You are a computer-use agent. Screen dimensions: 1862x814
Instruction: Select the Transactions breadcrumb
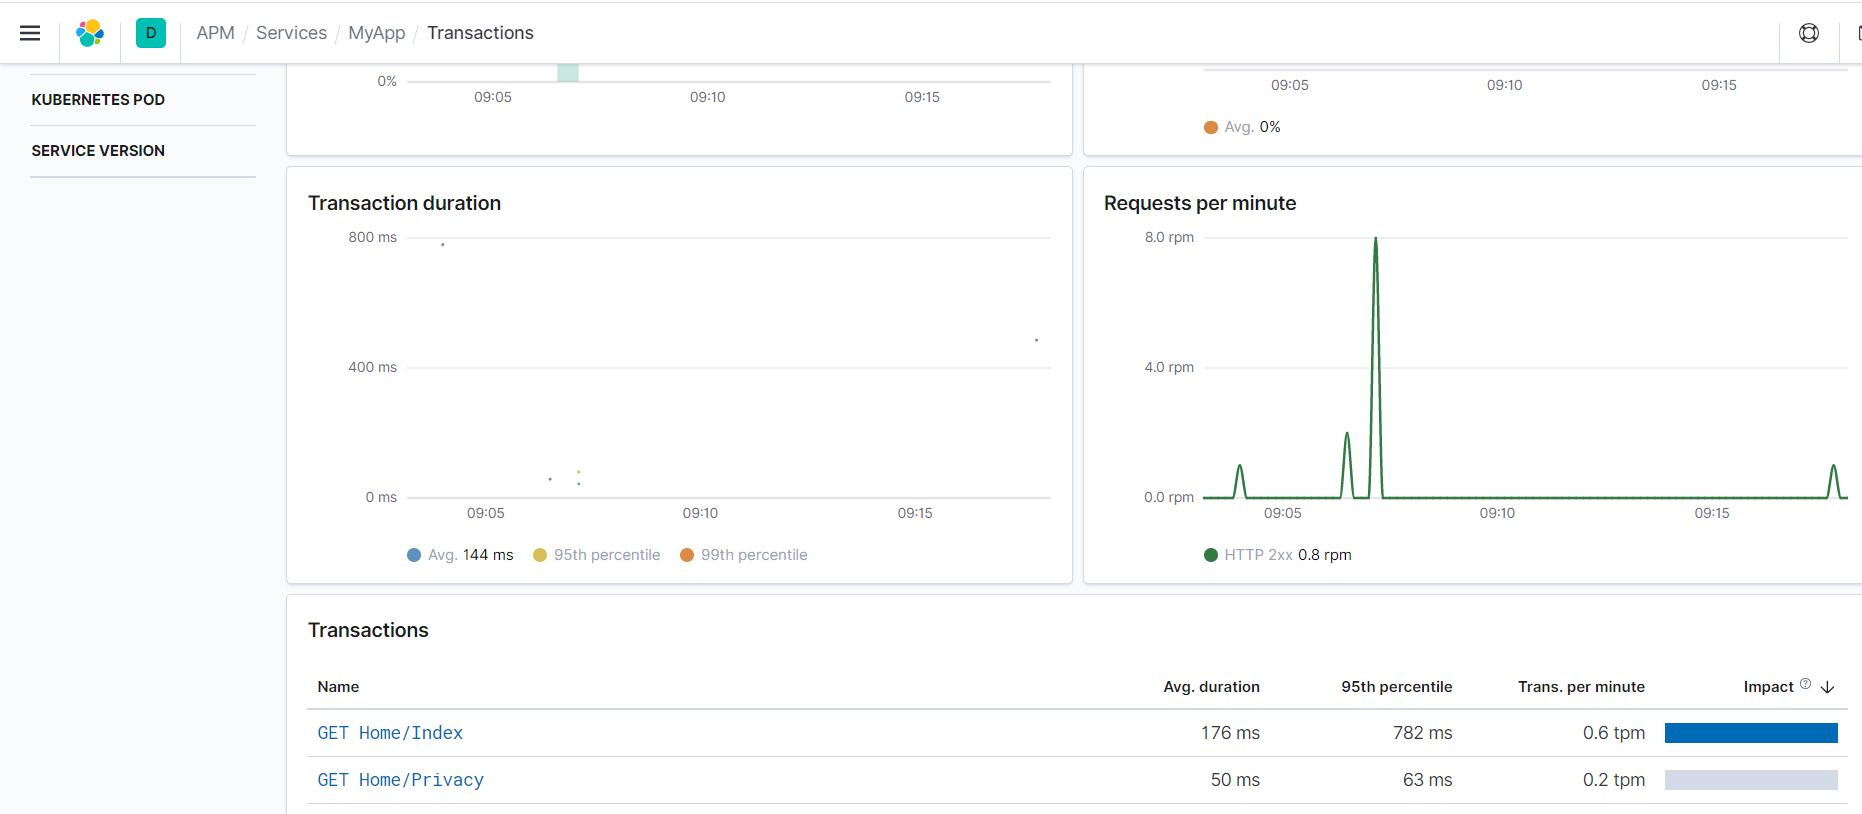pyautogui.click(x=480, y=33)
